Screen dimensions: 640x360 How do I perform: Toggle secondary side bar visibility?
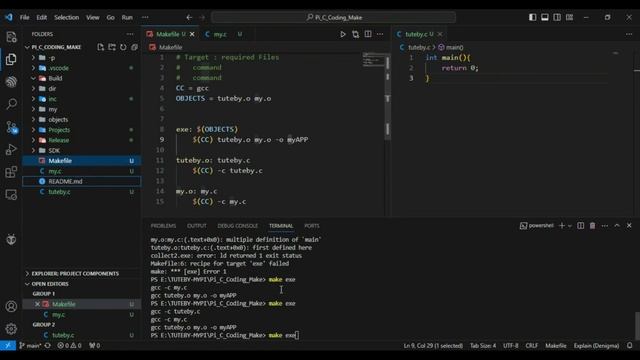click(x=557, y=17)
